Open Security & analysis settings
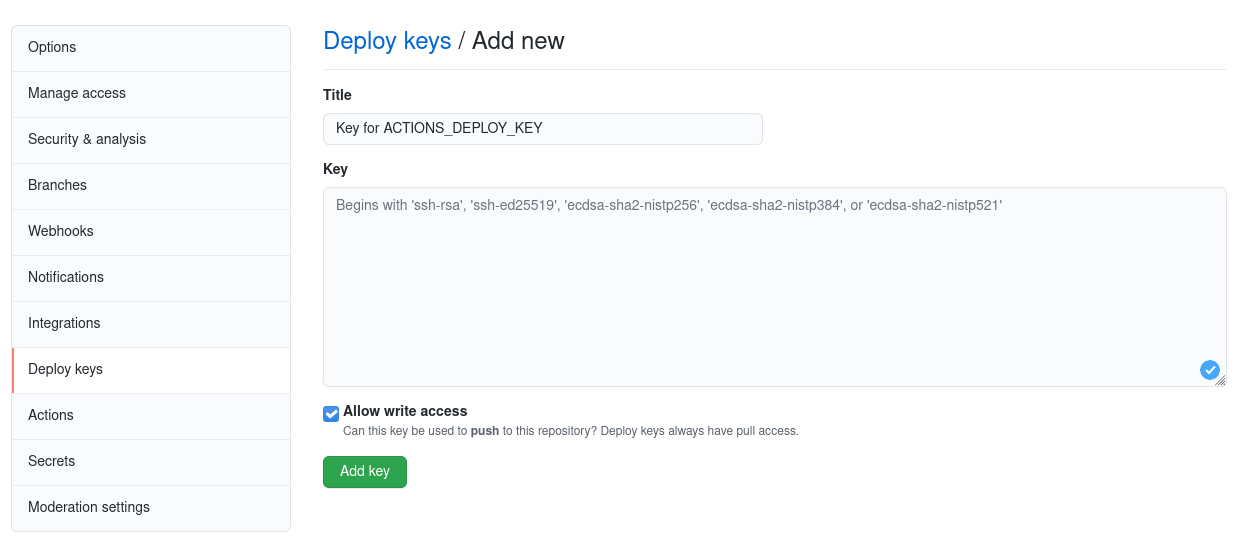1243x558 pixels. pos(151,140)
